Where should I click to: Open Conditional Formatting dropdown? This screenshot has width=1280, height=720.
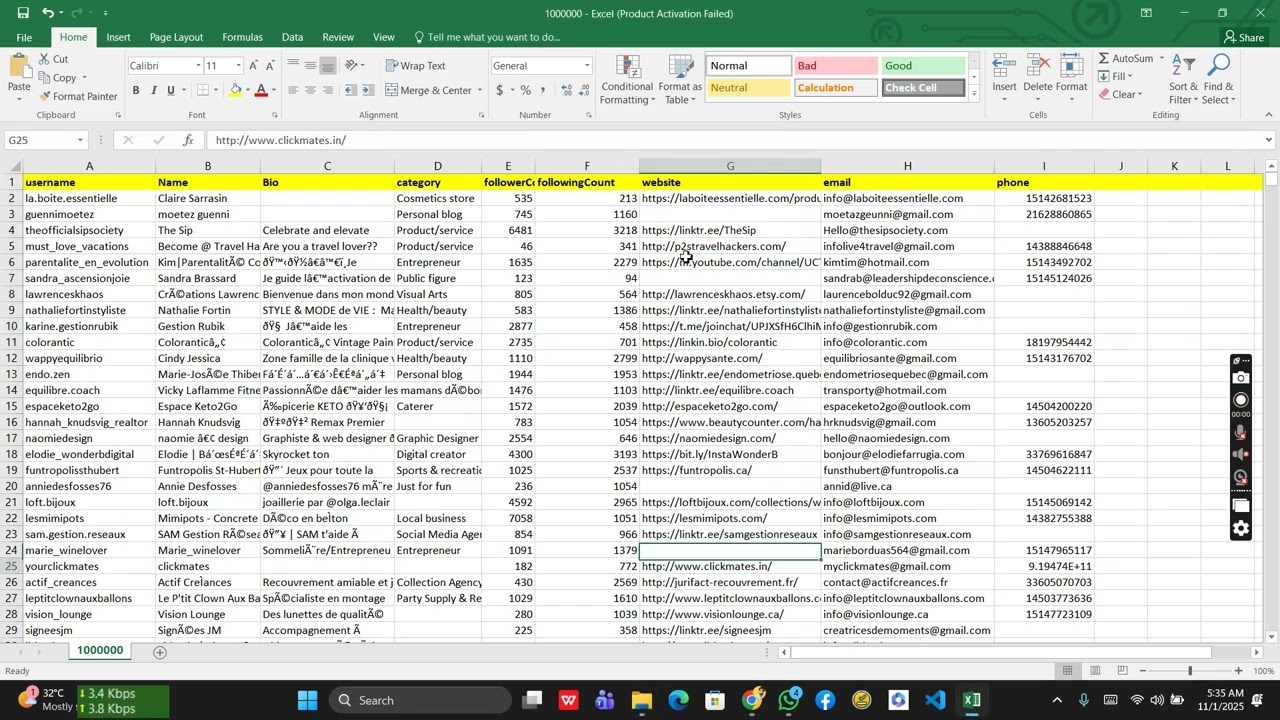(627, 80)
